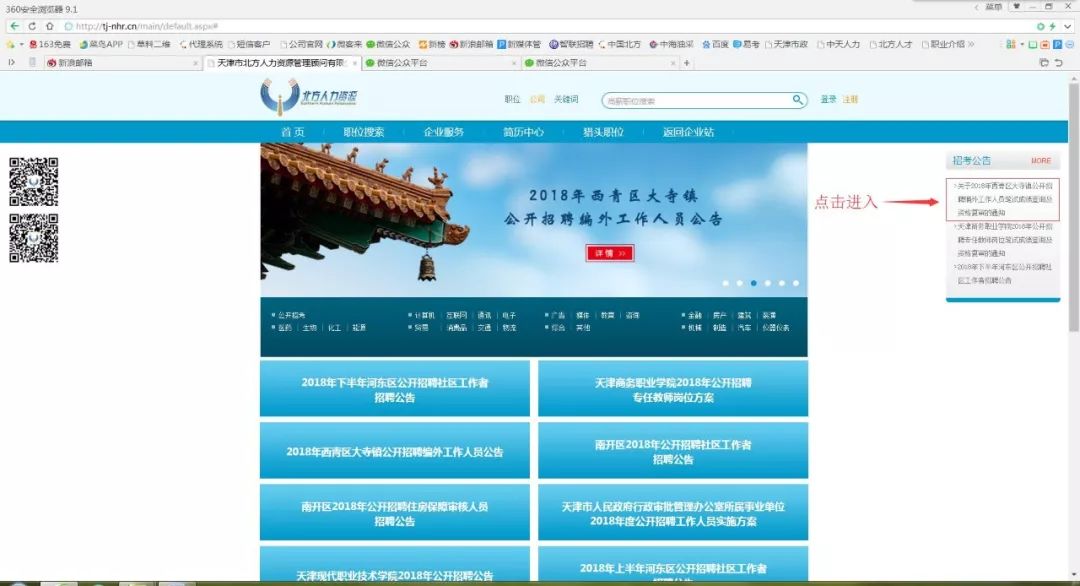Open the 新媒体管 bookmark
The width and height of the screenshot is (1080, 586).
pyautogui.click(x=519, y=44)
